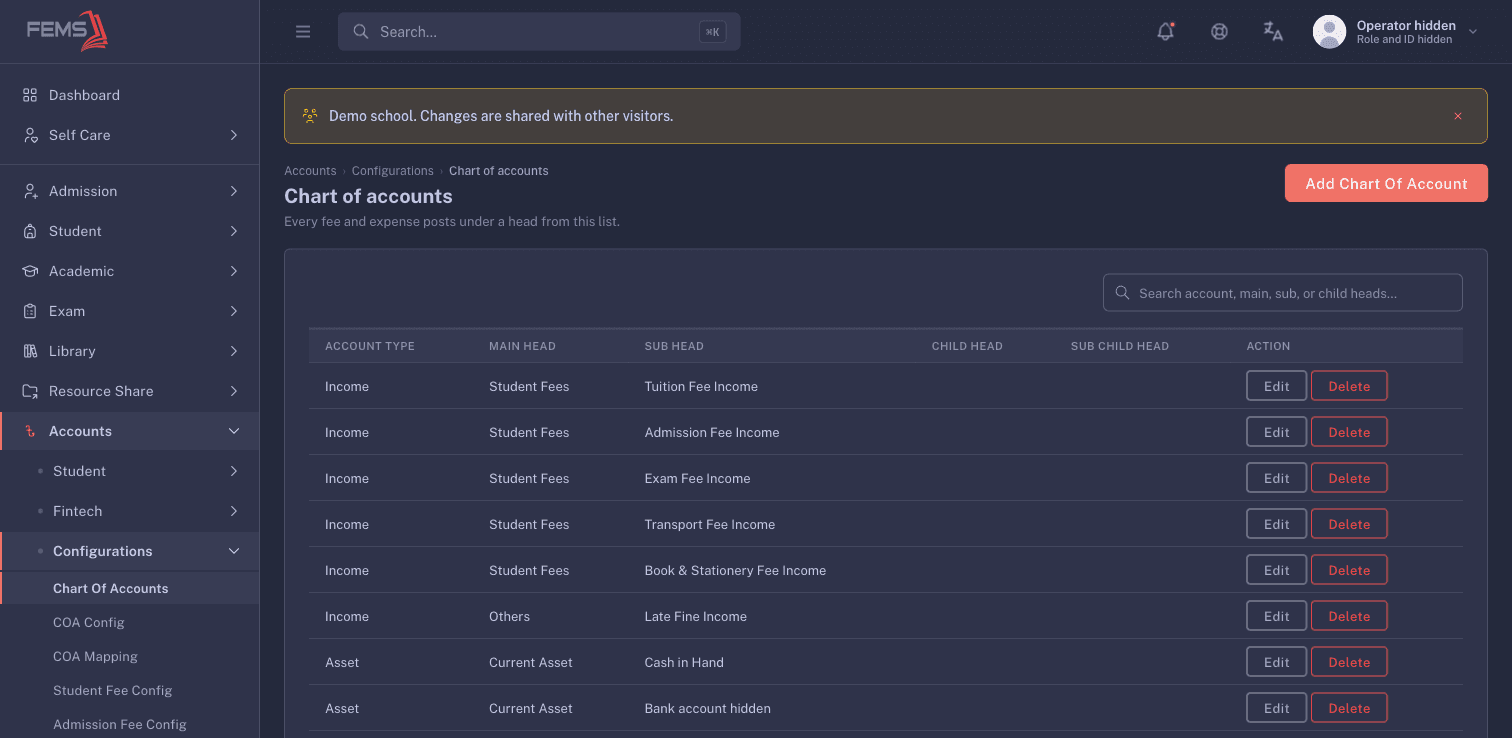
Task: Click the Student backpack icon
Action: (x=30, y=231)
